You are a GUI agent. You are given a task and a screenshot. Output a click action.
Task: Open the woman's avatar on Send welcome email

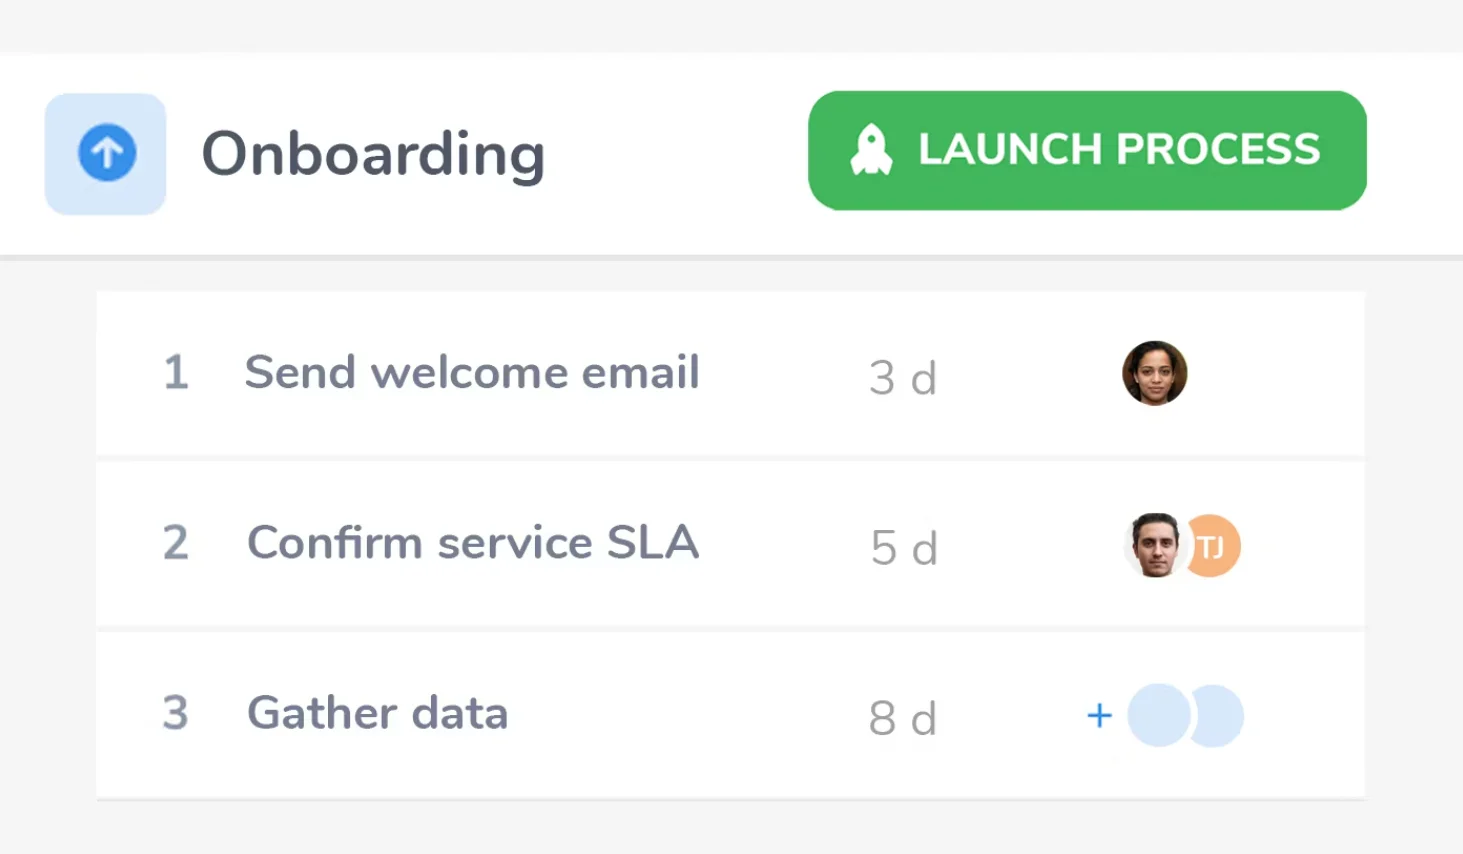pos(1154,373)
